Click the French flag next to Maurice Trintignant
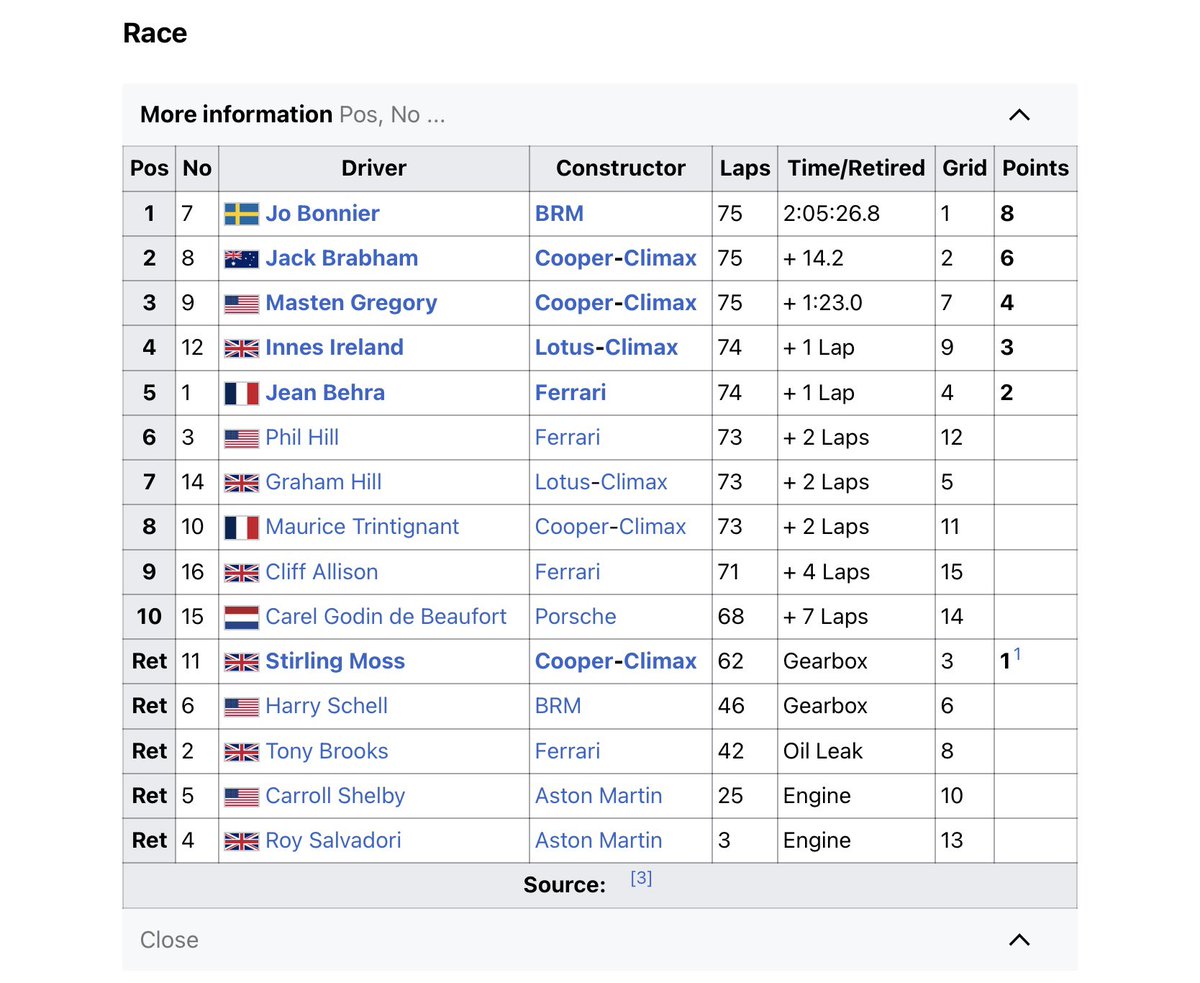The image size is (1200, 983). coord(240,526)
